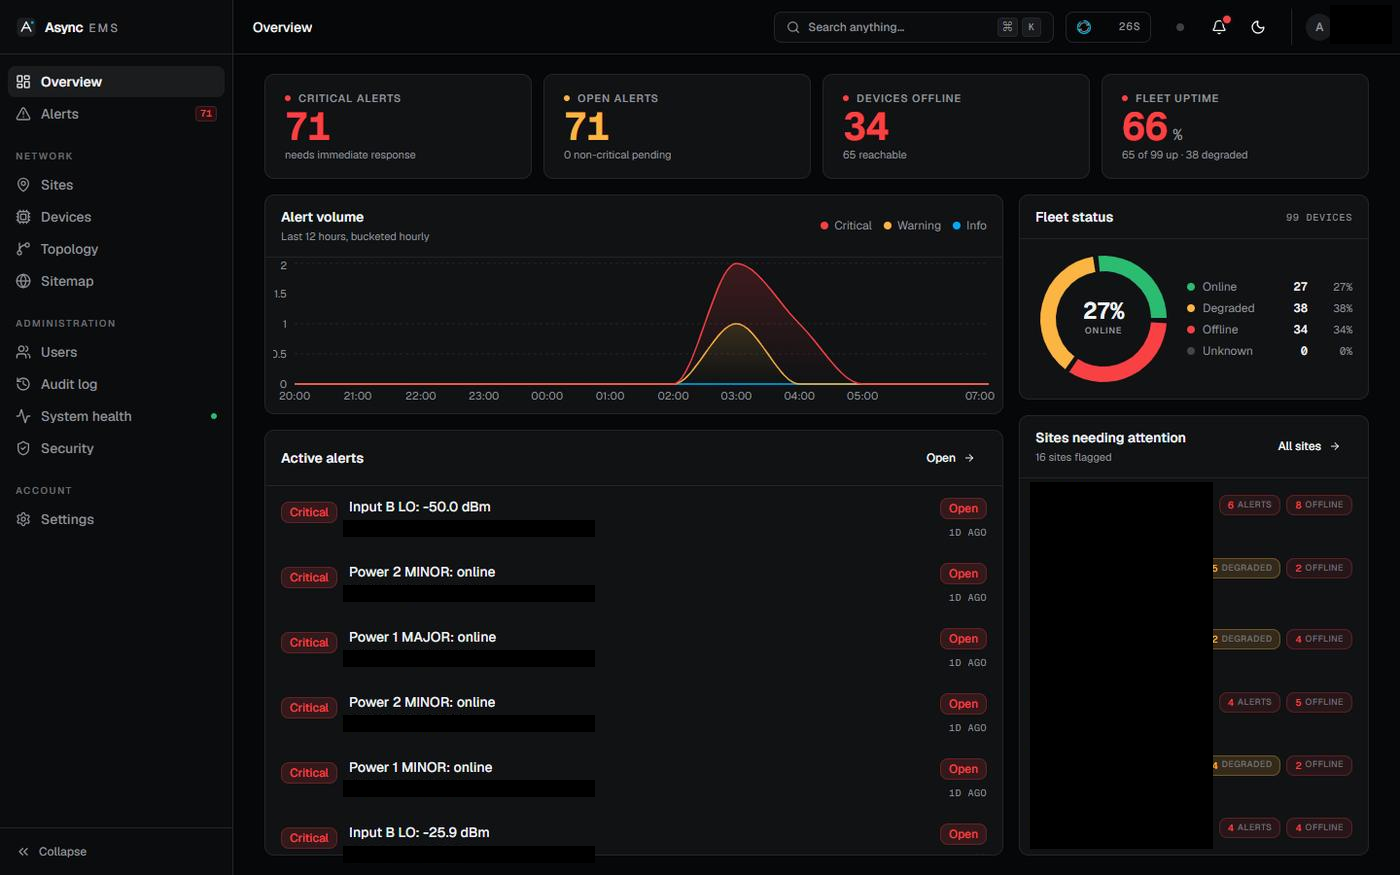Open the Fleet Uptime summary card
1400x875 pixels.
pyautogui.click(x=1235, y=126)
